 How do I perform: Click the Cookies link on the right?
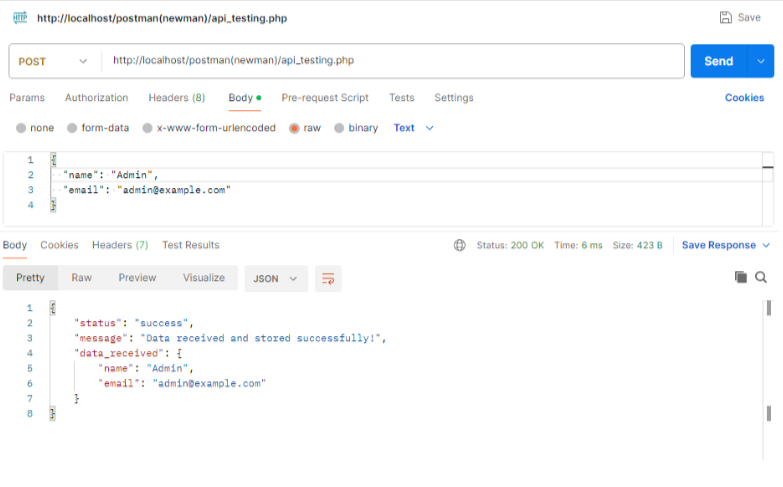[744, 98]
